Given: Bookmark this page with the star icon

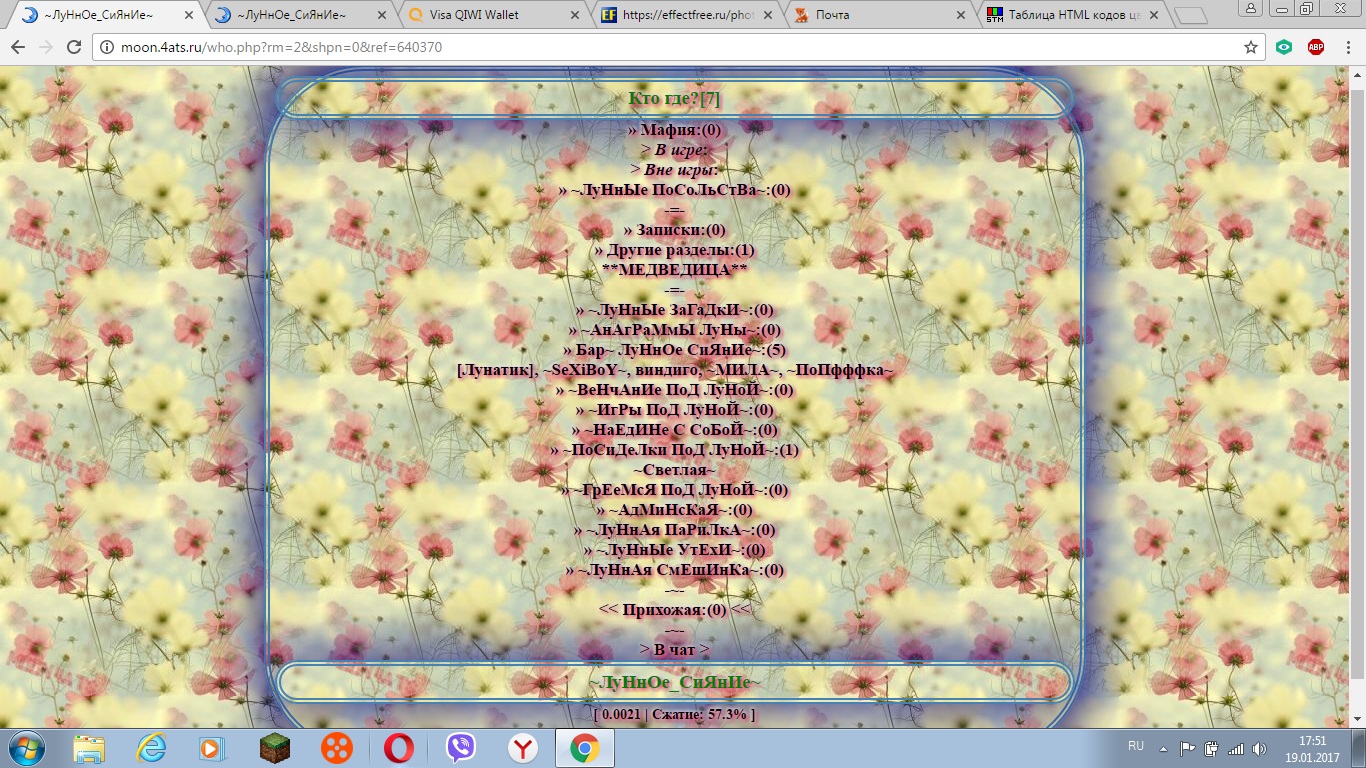Looking at the screenshot, I should pyautogui.click(x=1250, y=47).
